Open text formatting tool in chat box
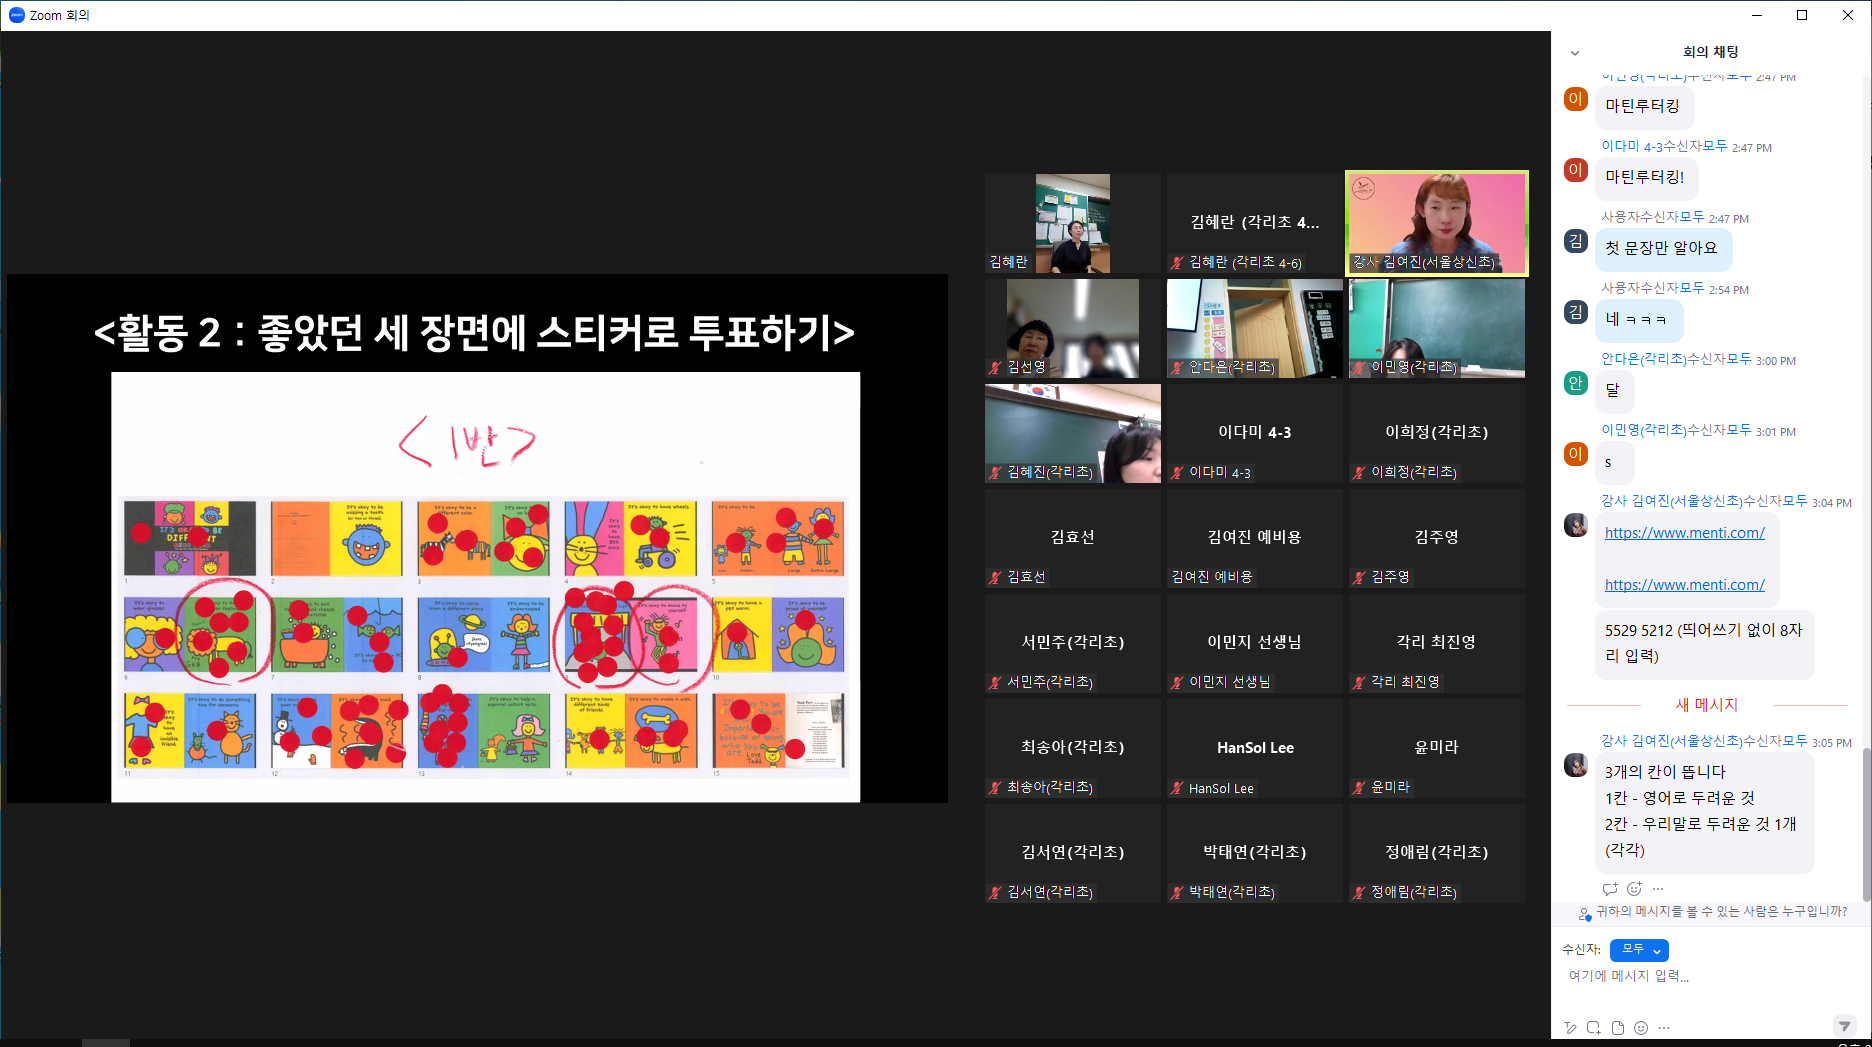The width and height of the screenshot is (1872, 1047). pos(1570,1028)
